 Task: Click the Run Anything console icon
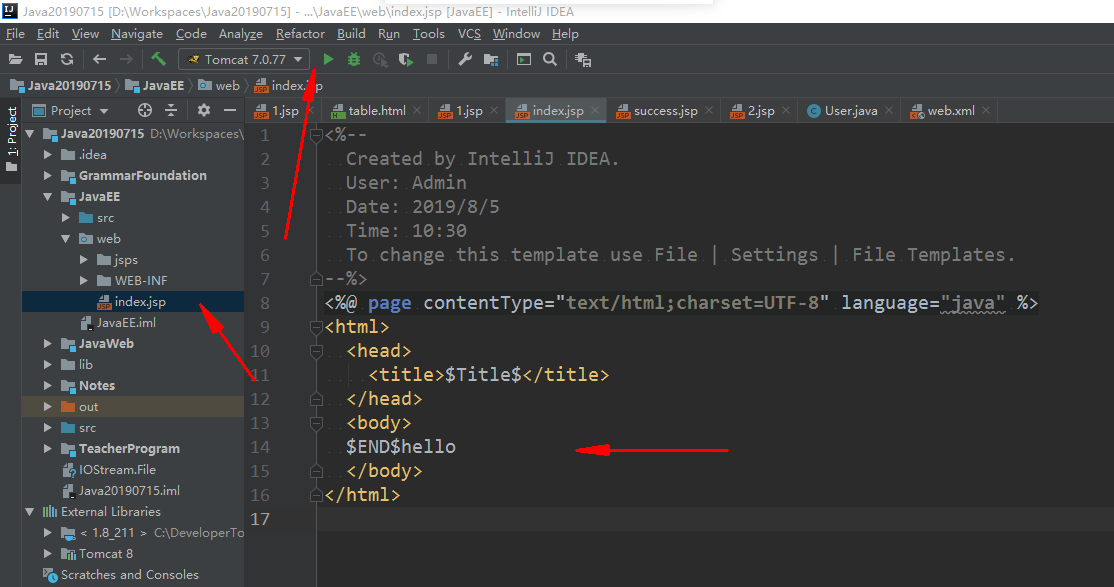(524, 60)
